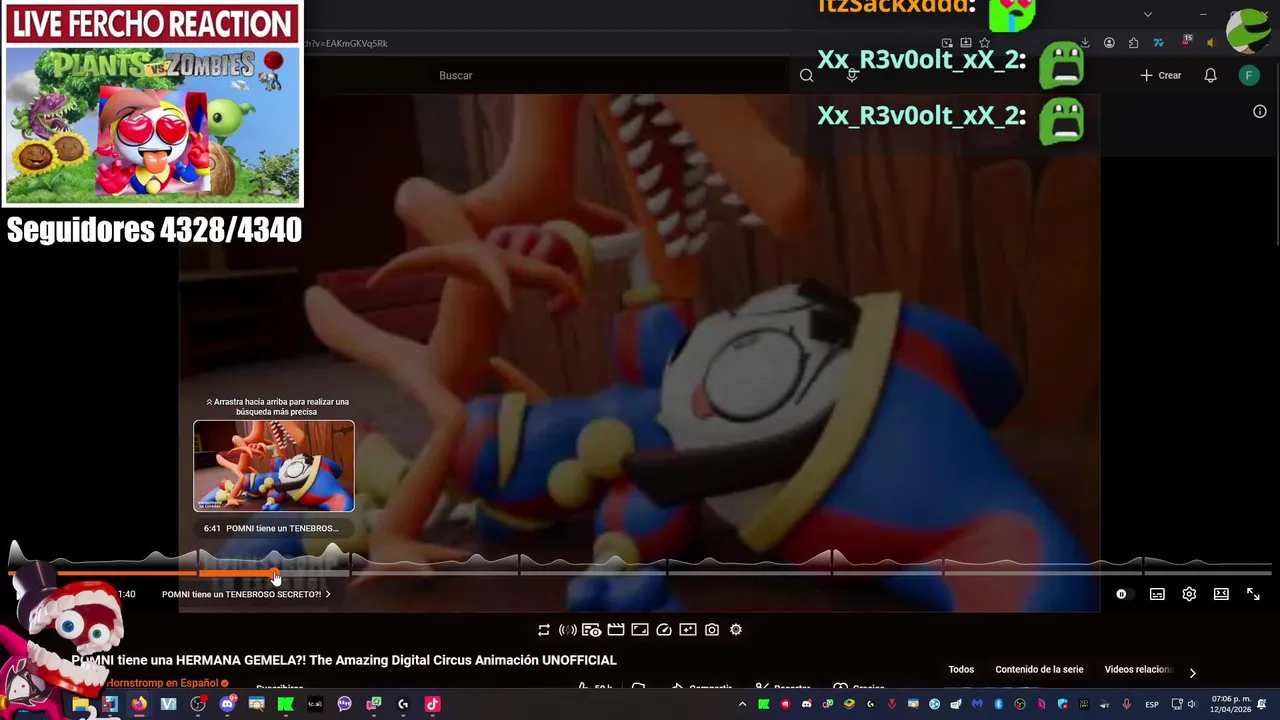Take a screenshot with the camera icon
The image size is (1280, 720).
coord(712,630)
